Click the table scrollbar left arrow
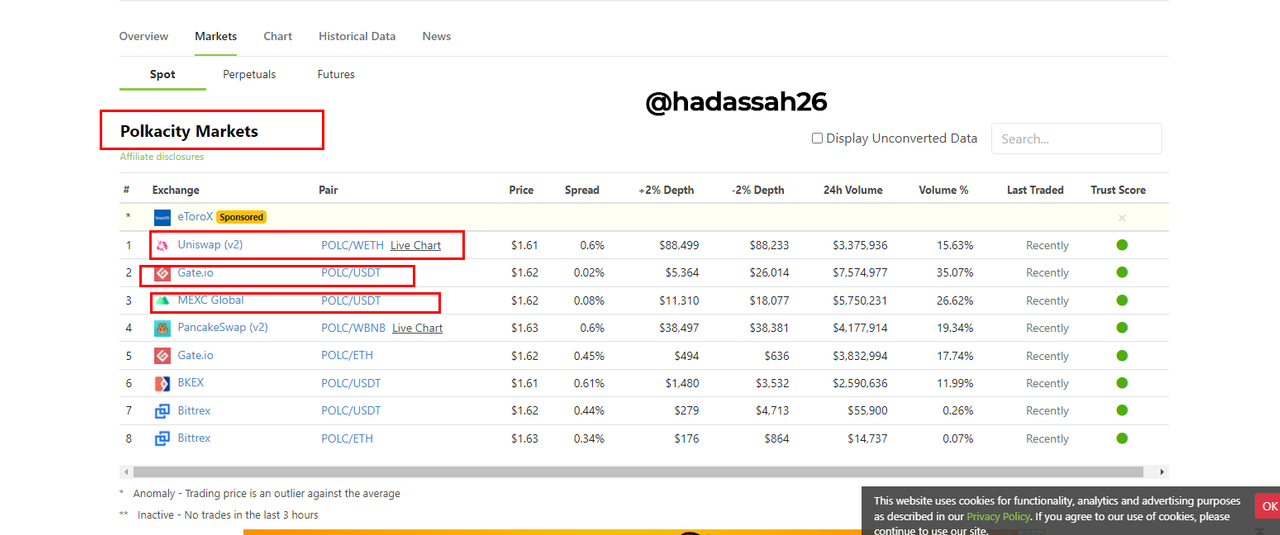1280x535 pixels. (x=125, y=471)
